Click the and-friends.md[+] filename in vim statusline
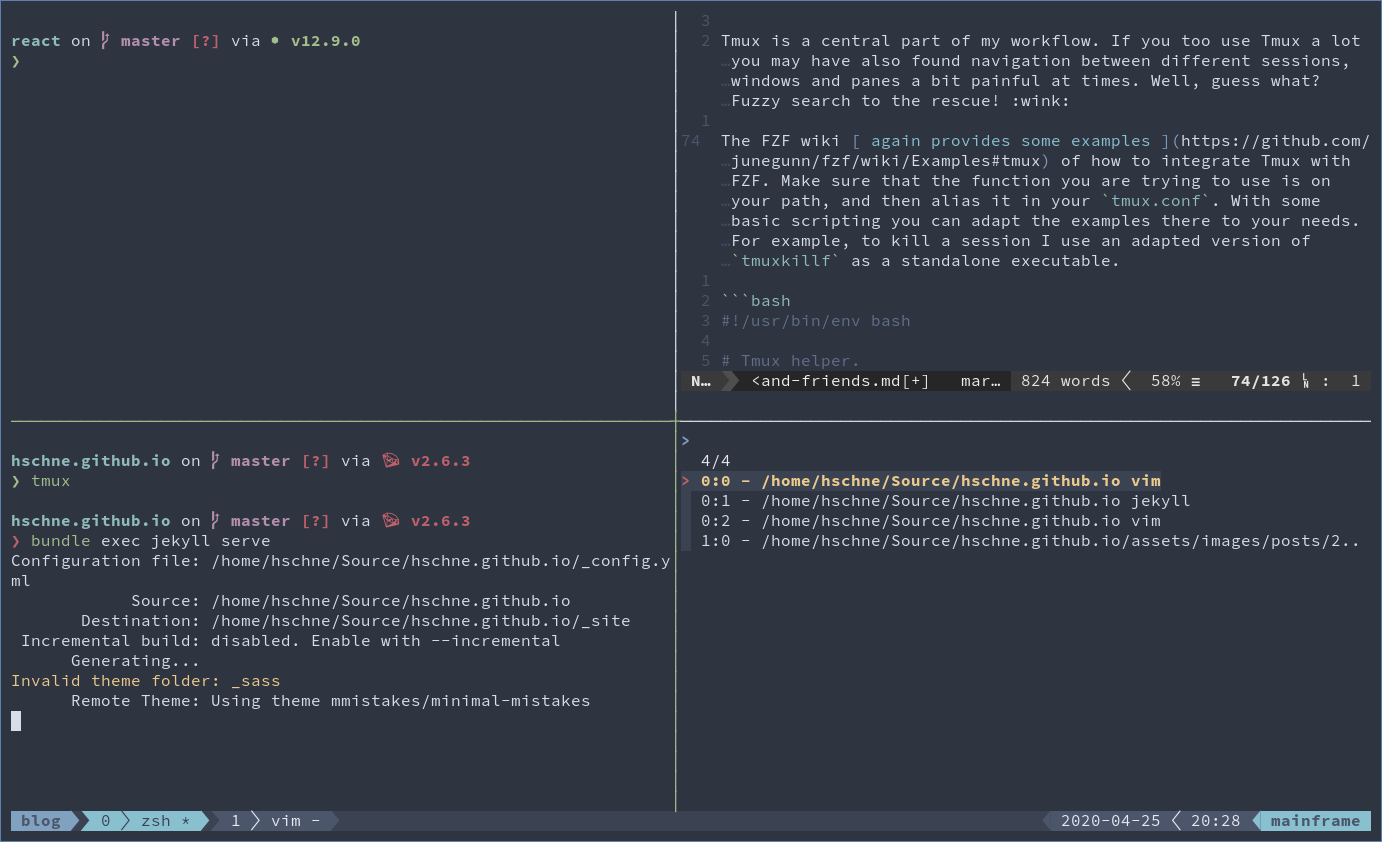Image resolution: width=1382 pixels, height=842 pixels. (x=841, y=381)
